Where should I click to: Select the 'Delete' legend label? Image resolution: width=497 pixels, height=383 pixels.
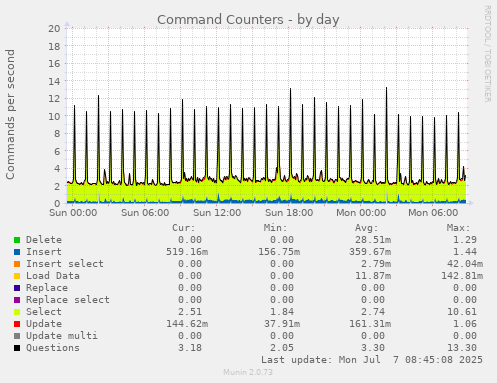[44, 240]
